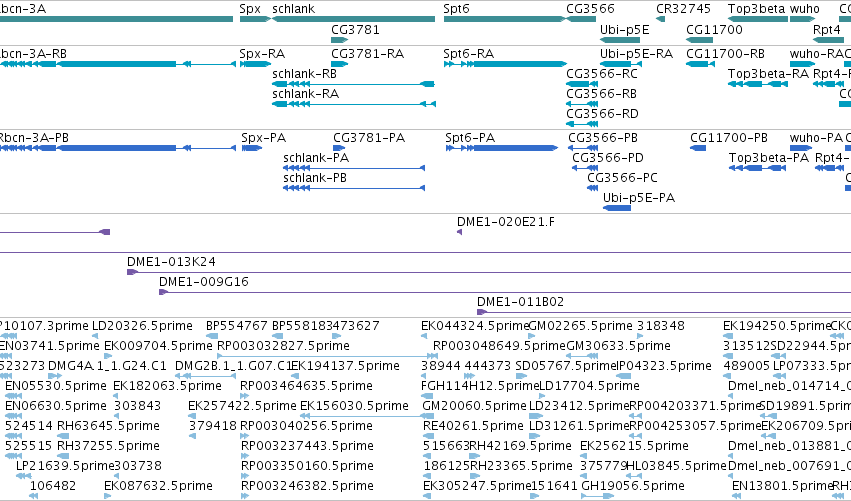Viewport: 851px width, 501px height.
Task: Select protein schlank-PA label
Action: pyautogui.click(x=316, y=158)
